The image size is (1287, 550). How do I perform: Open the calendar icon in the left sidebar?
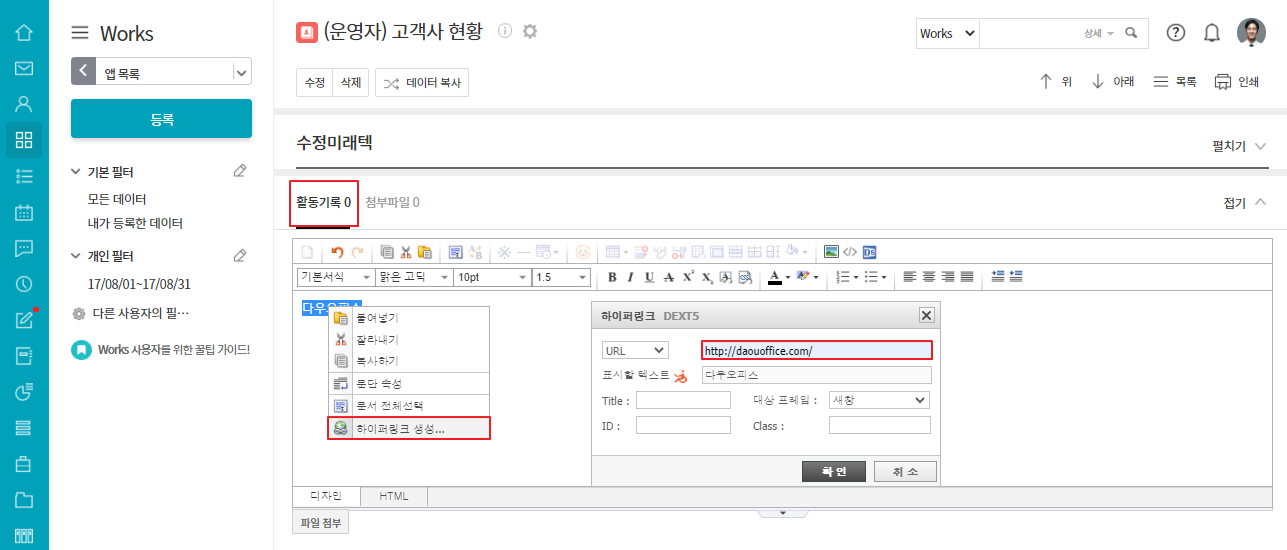pos(24,212)
